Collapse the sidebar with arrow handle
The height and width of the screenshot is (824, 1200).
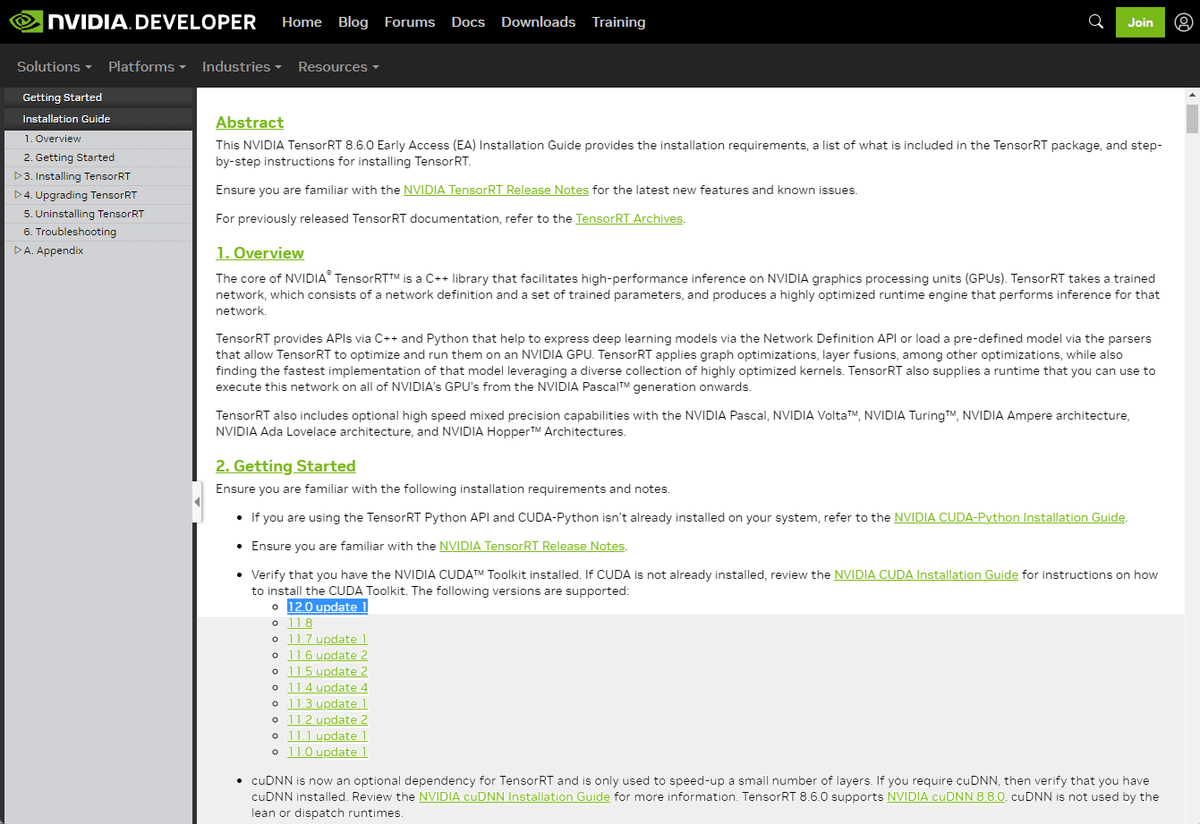click(x=197, y=502)
